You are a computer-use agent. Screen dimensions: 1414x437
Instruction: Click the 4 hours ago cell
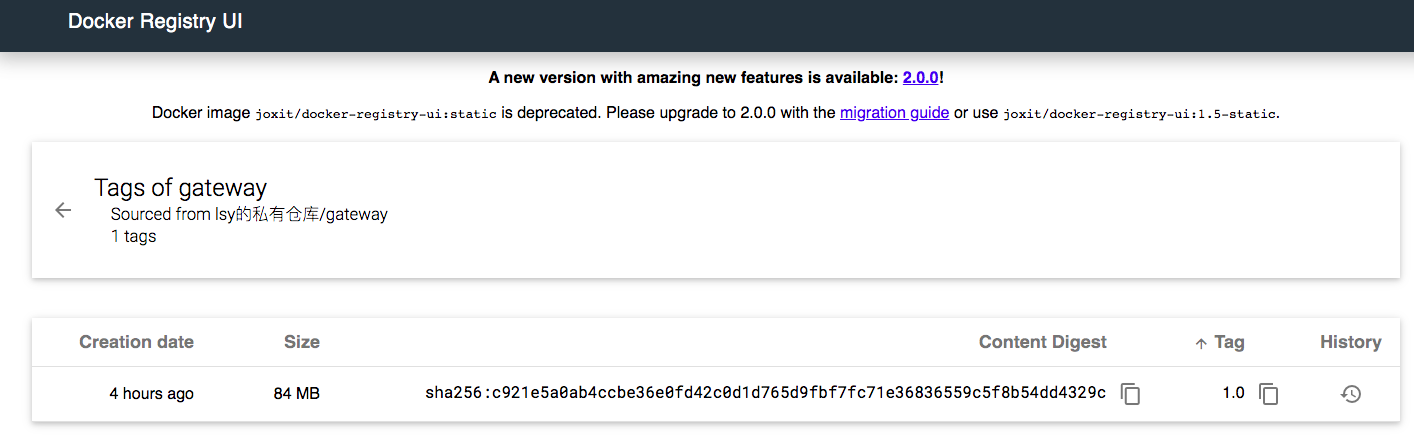point(151,394)
